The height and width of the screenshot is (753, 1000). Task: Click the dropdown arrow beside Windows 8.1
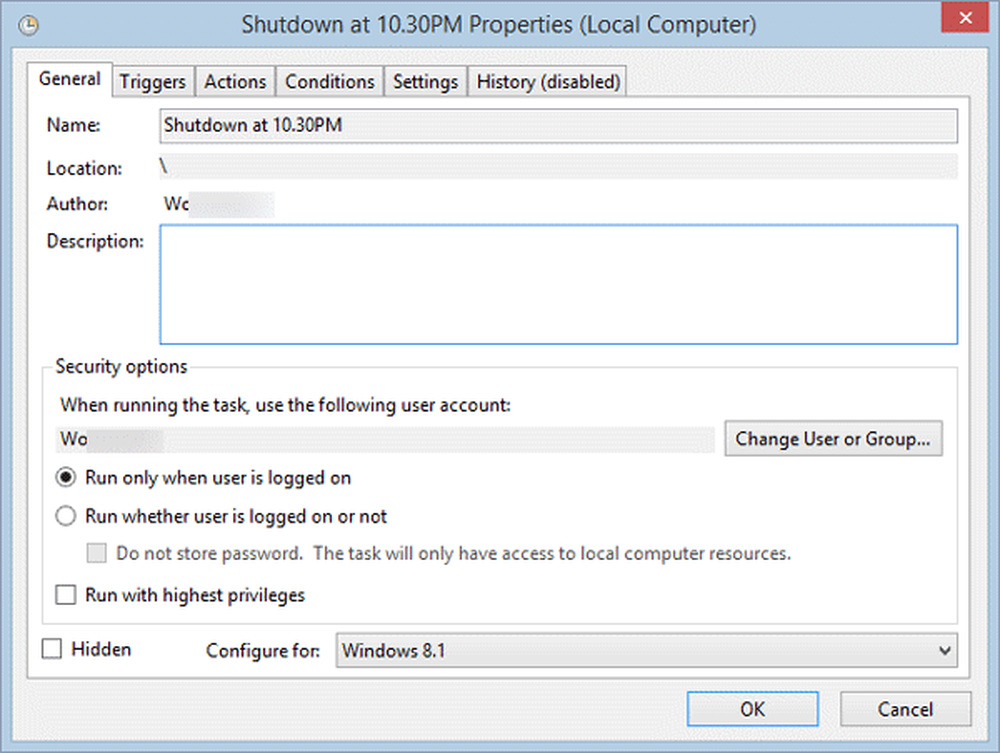click(x=945, y=651)
